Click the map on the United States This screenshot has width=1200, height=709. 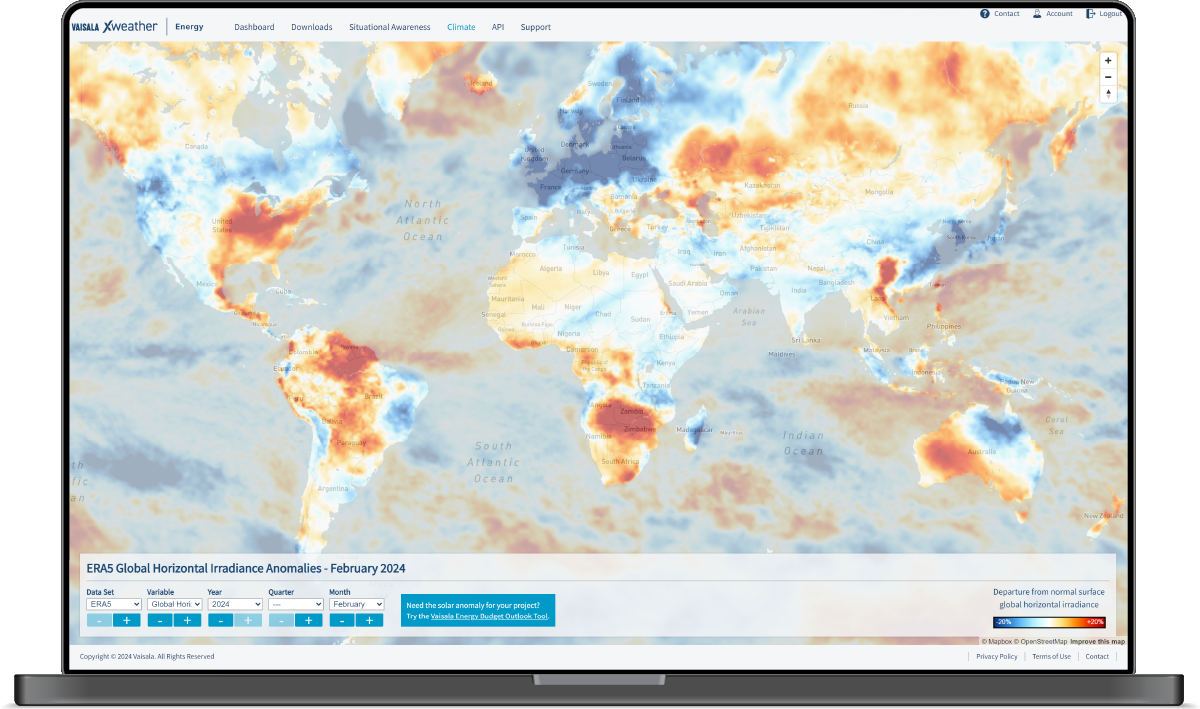(x=222, y=225)
